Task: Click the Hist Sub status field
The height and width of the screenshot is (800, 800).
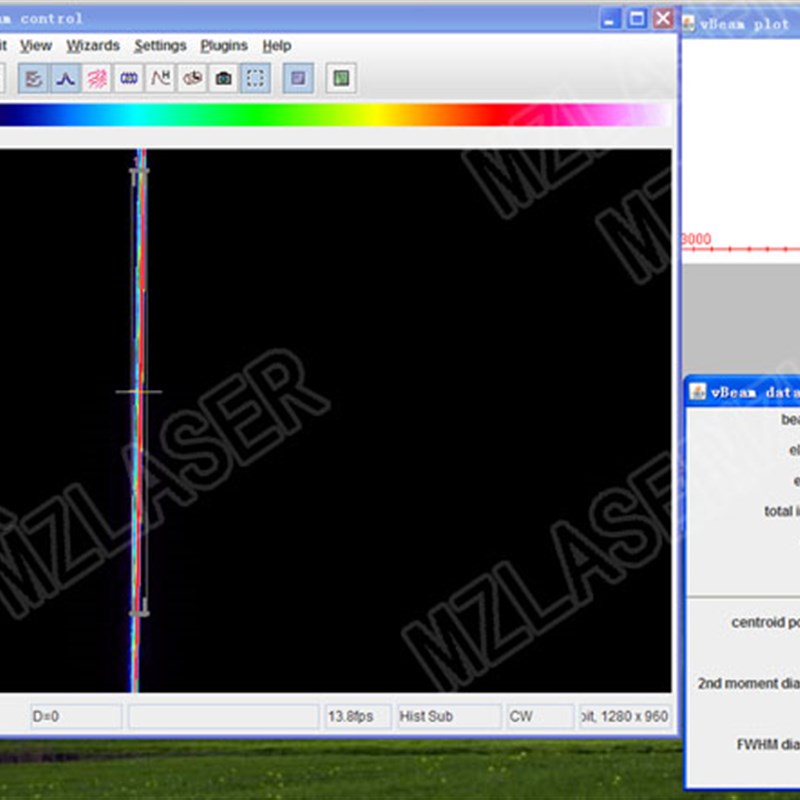Action: coord(449,717)
